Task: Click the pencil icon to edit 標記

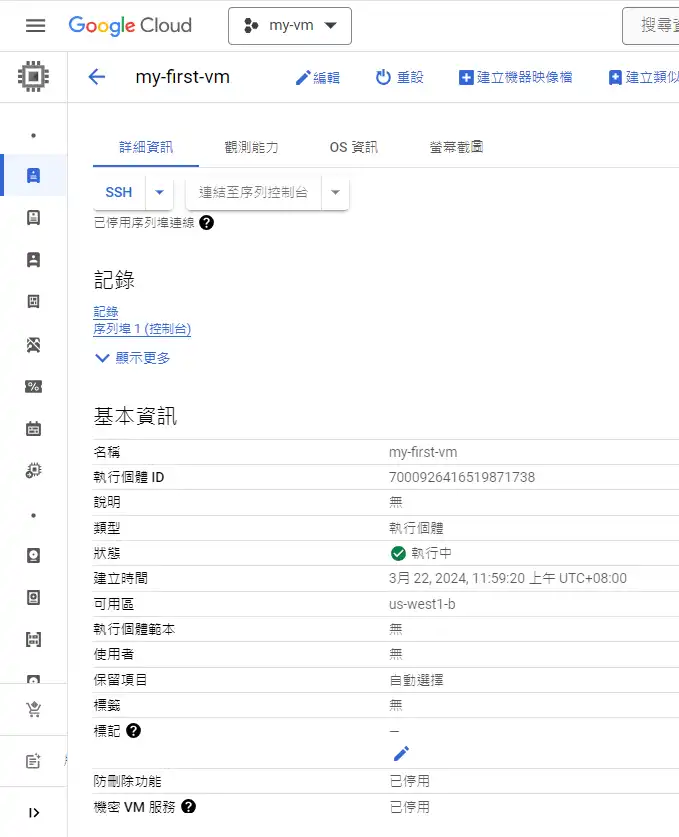Action: [401, 753]
